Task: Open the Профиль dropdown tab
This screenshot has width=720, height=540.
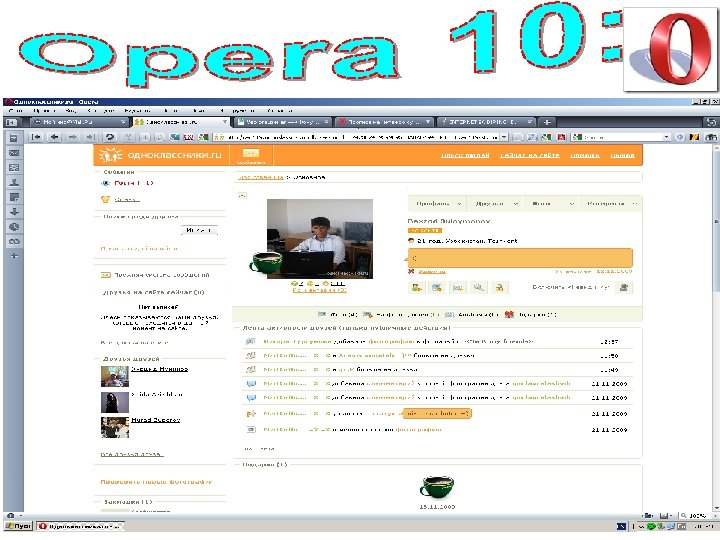Action: 437,203
